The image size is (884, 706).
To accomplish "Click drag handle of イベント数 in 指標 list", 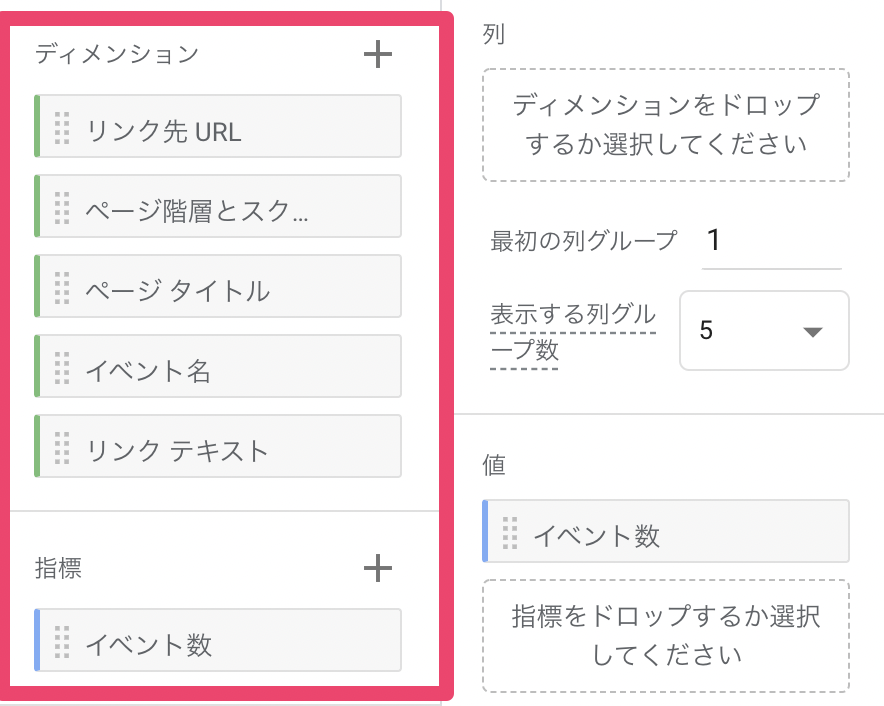I will (x=62, y=641).
